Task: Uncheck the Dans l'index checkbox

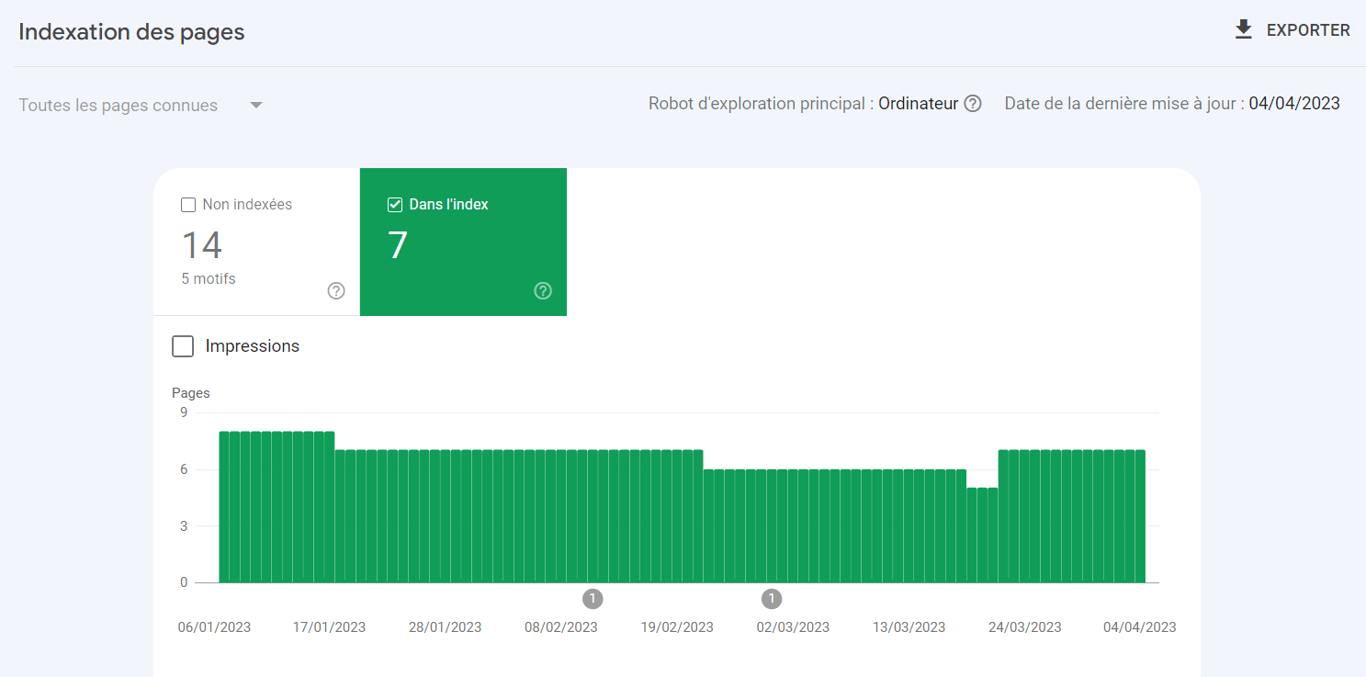Action: click(394, 204)
